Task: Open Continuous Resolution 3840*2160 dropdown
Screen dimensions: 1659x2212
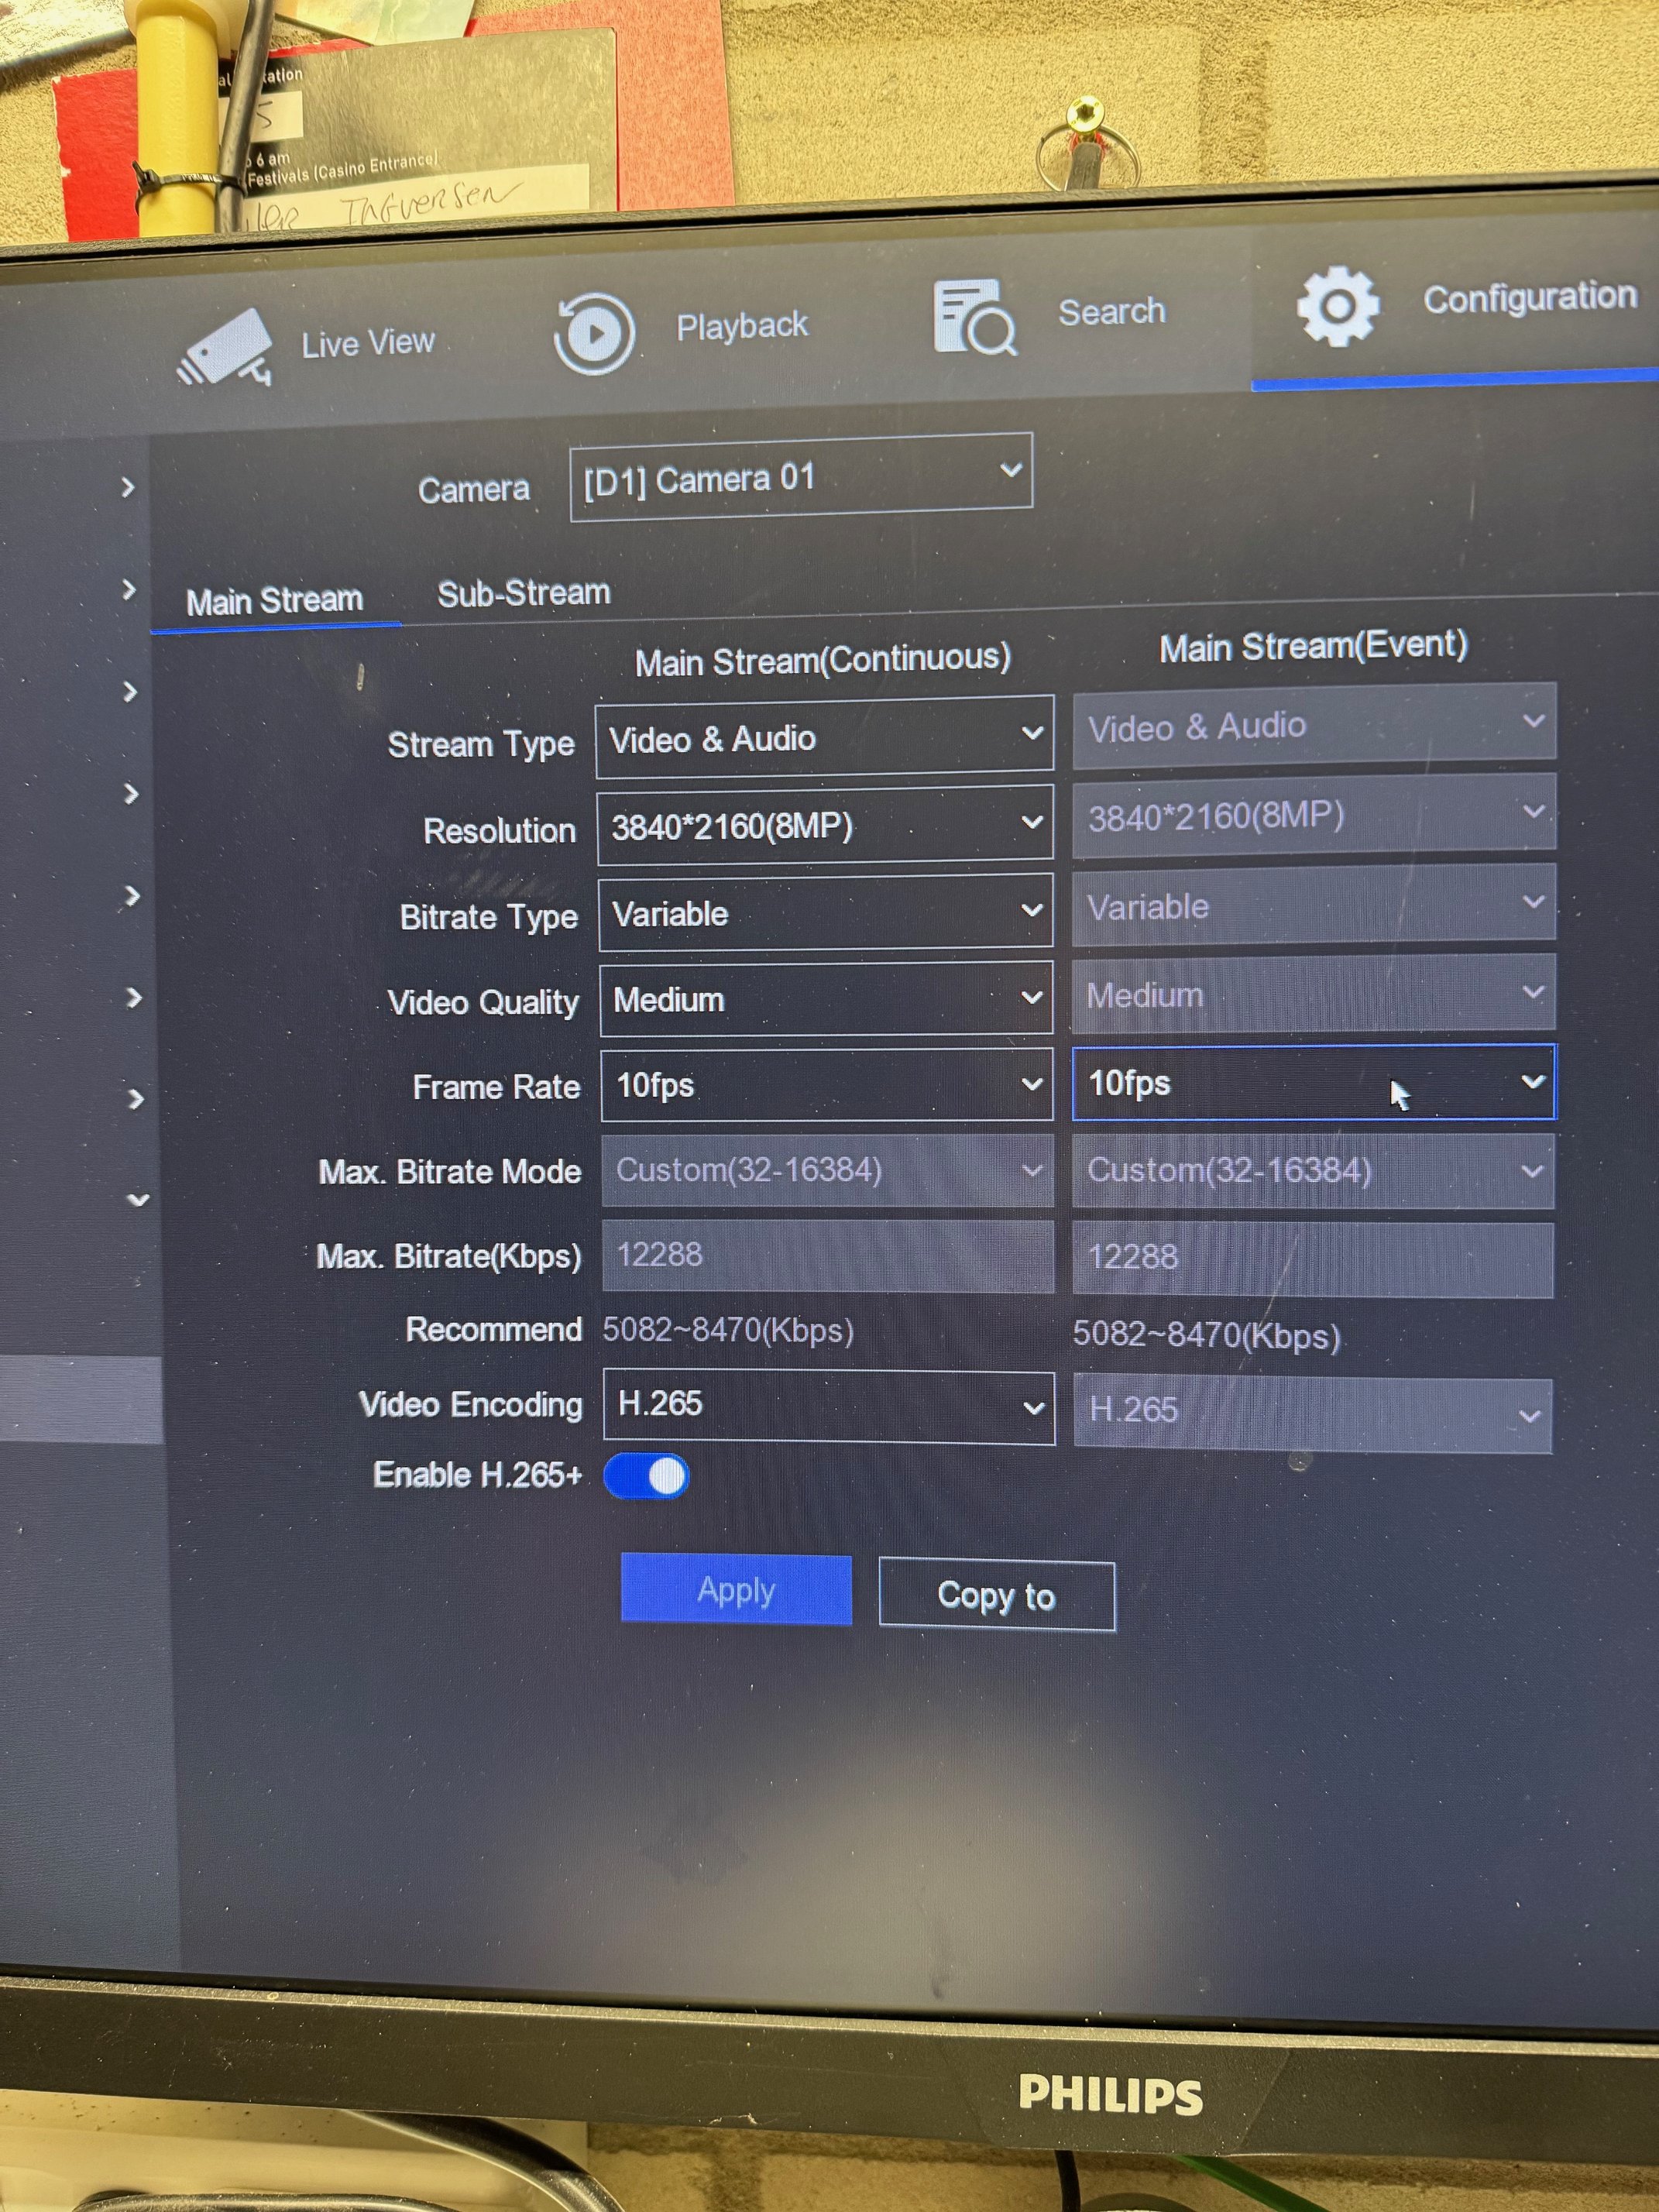Action: [x=824, y=825]
